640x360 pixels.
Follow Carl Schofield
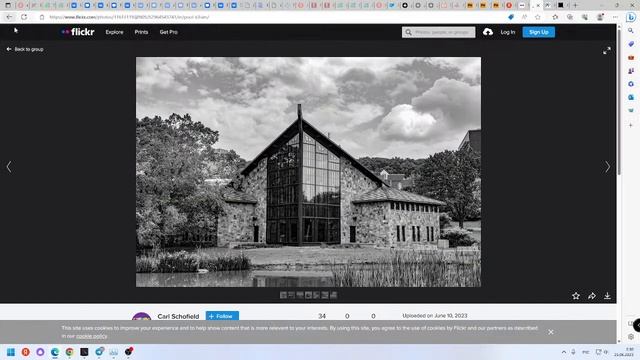(222, 316)
